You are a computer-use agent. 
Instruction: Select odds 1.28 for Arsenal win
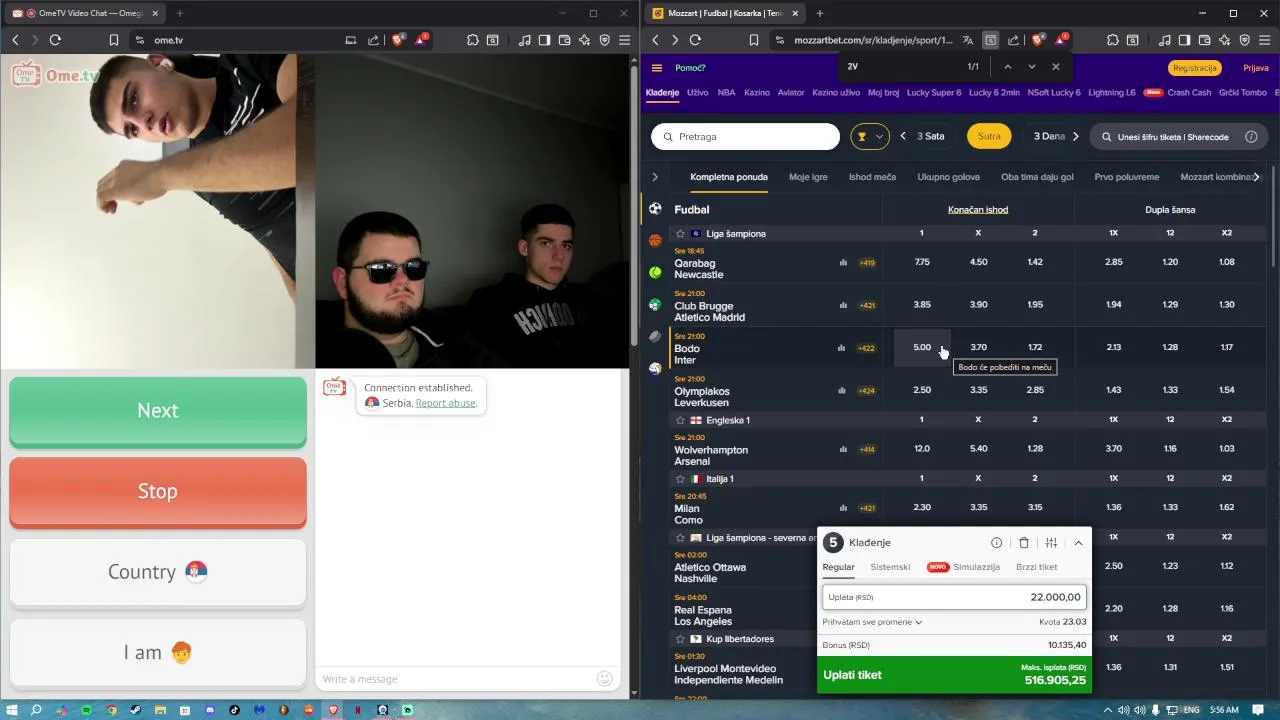click(x=1035, y=449)
